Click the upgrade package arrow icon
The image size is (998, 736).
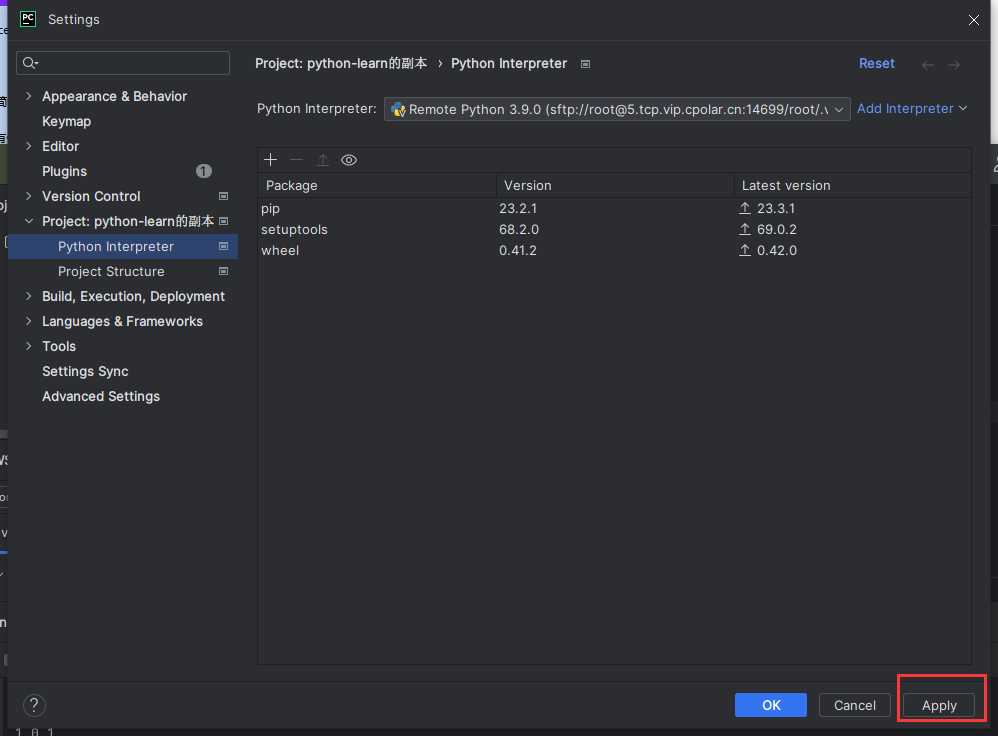click(x=323, y=160)
